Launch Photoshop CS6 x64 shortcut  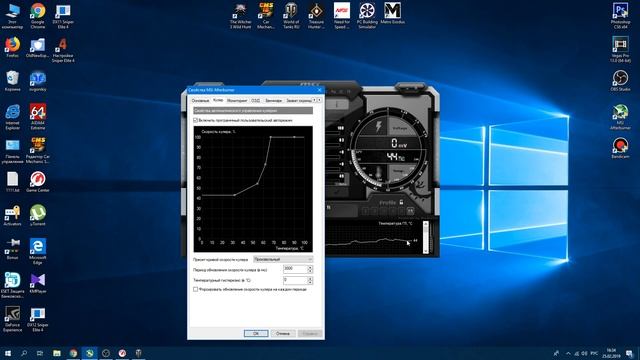620,16
